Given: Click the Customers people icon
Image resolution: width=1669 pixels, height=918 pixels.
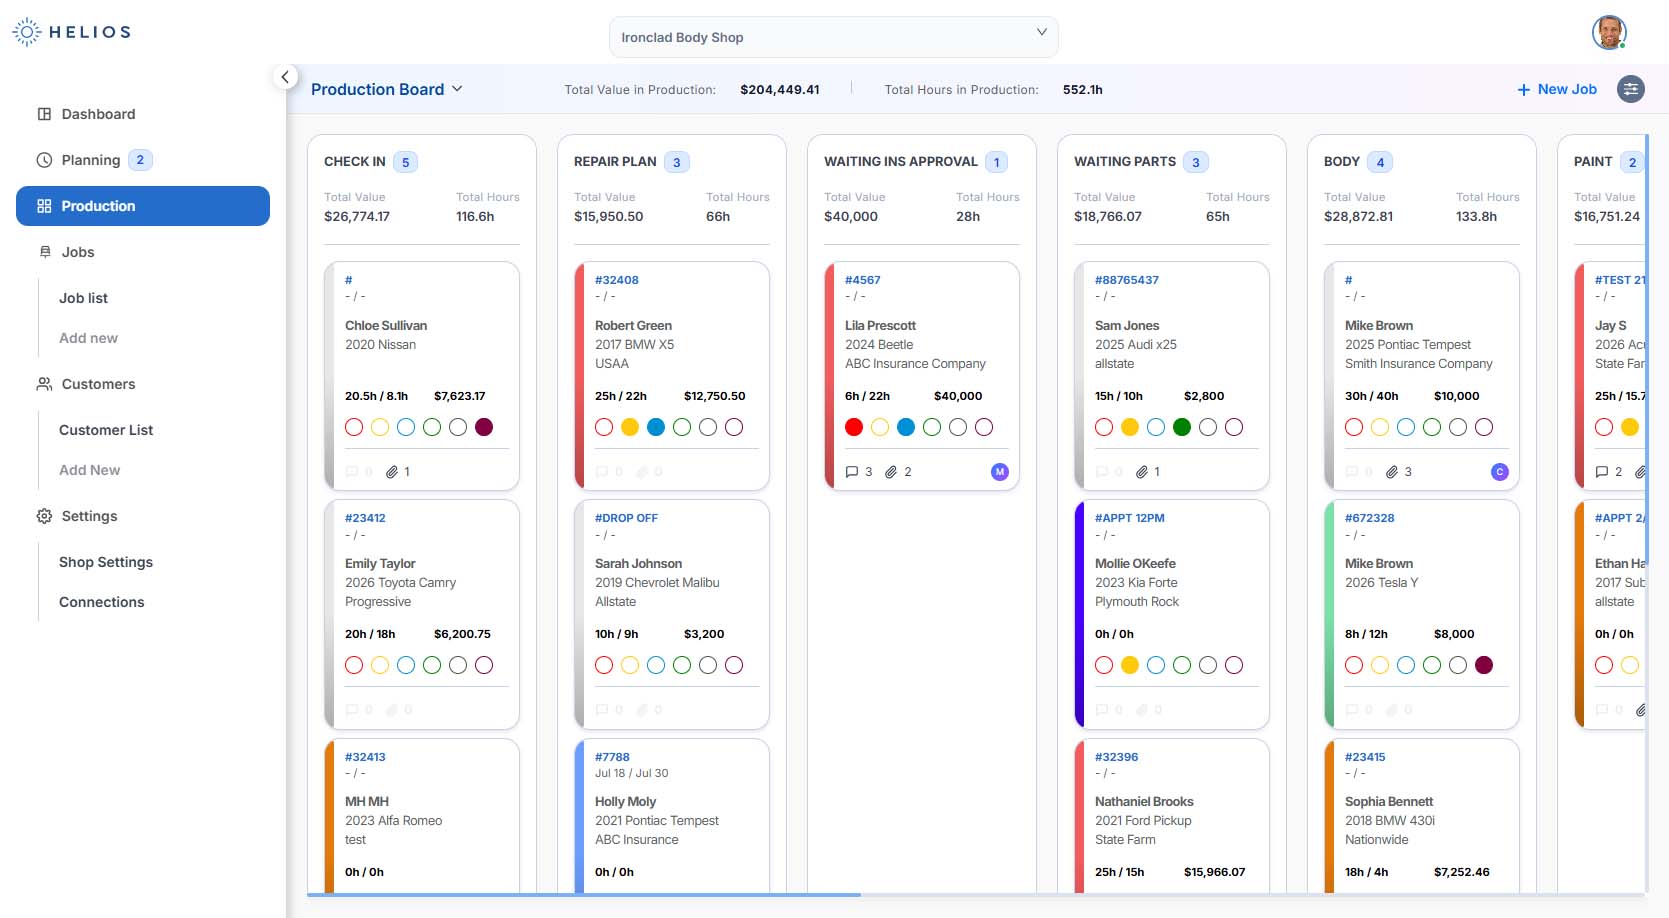Looking at the screenshot, I should (44, 384).
